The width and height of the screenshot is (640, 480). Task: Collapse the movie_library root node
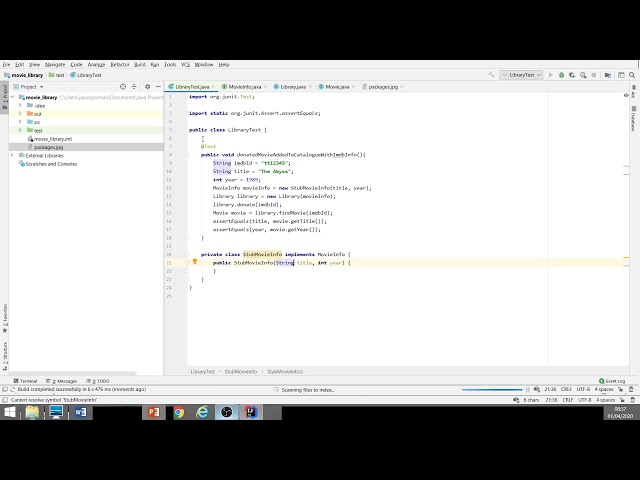(12, 97)
